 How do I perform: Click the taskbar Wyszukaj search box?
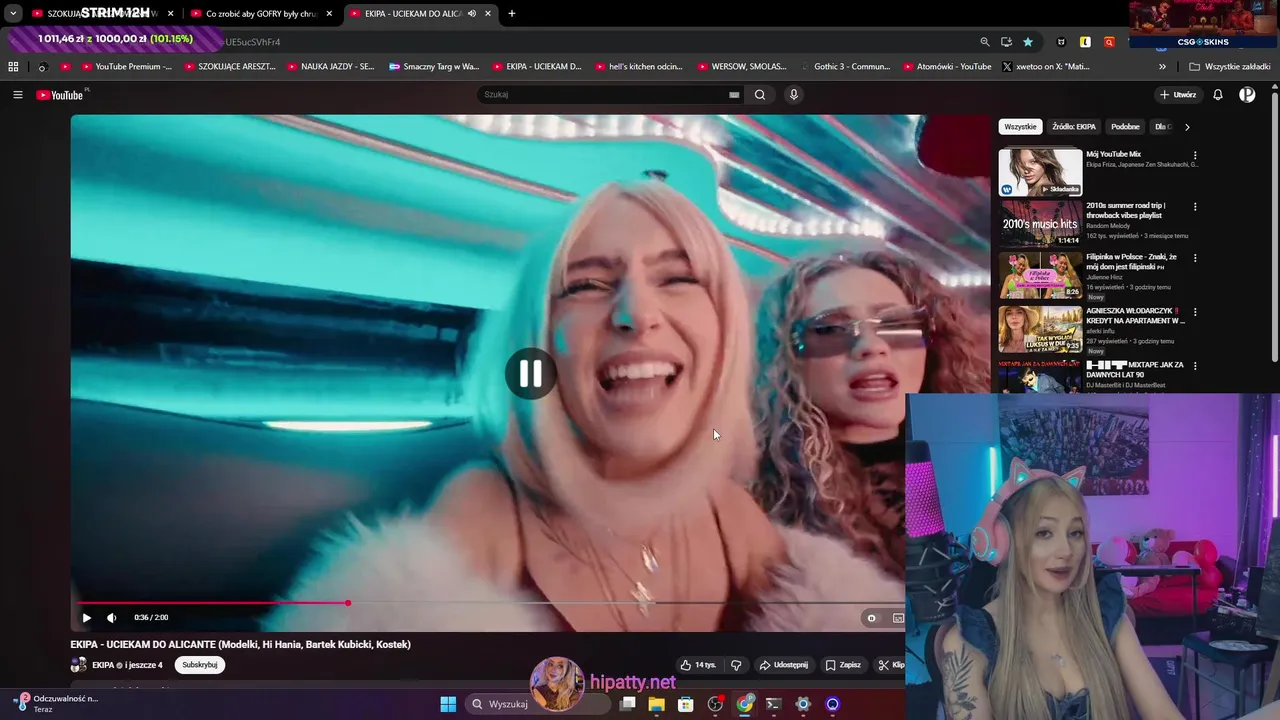tap(538, 704)
